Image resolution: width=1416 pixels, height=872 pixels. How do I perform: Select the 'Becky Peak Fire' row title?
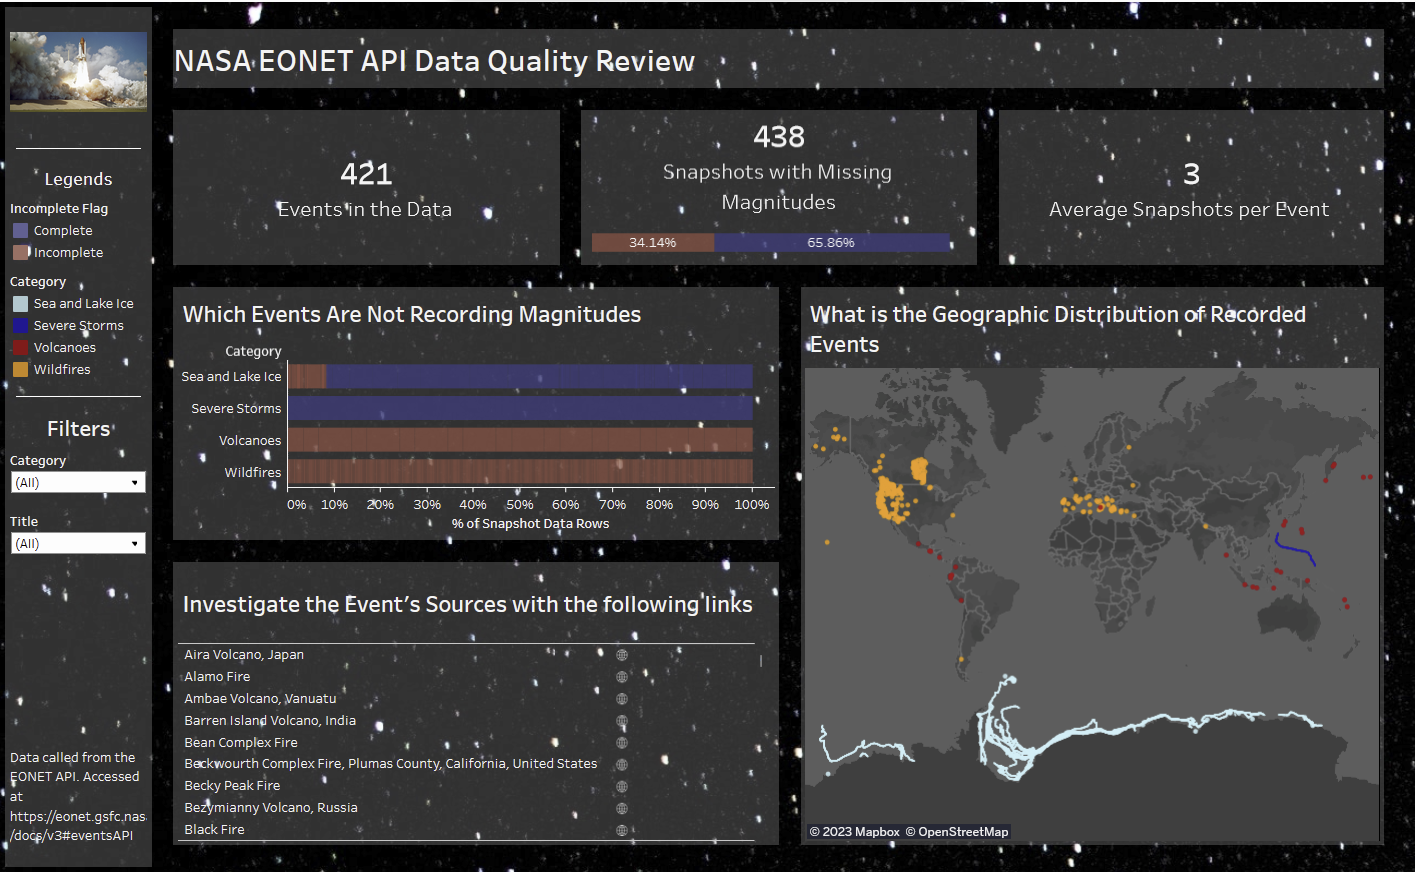(232, 786)
